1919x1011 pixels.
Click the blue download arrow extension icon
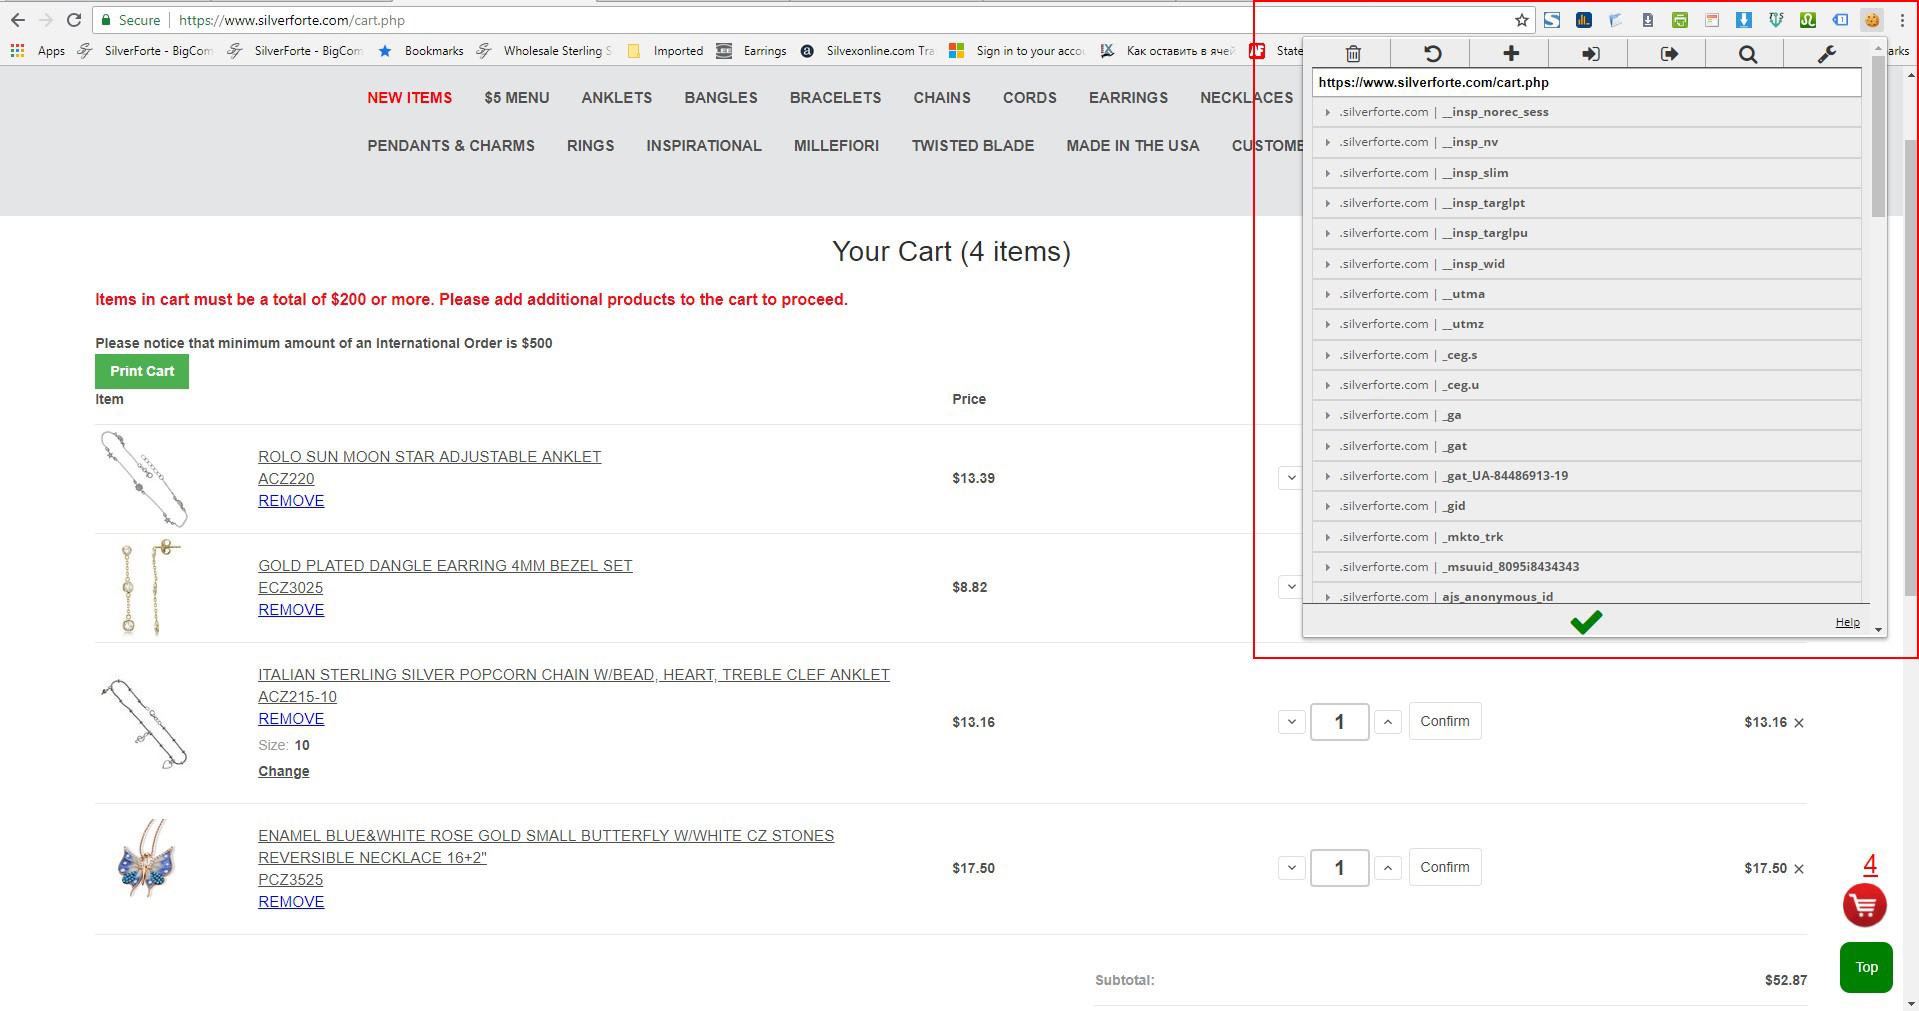tap(1744, 20)
